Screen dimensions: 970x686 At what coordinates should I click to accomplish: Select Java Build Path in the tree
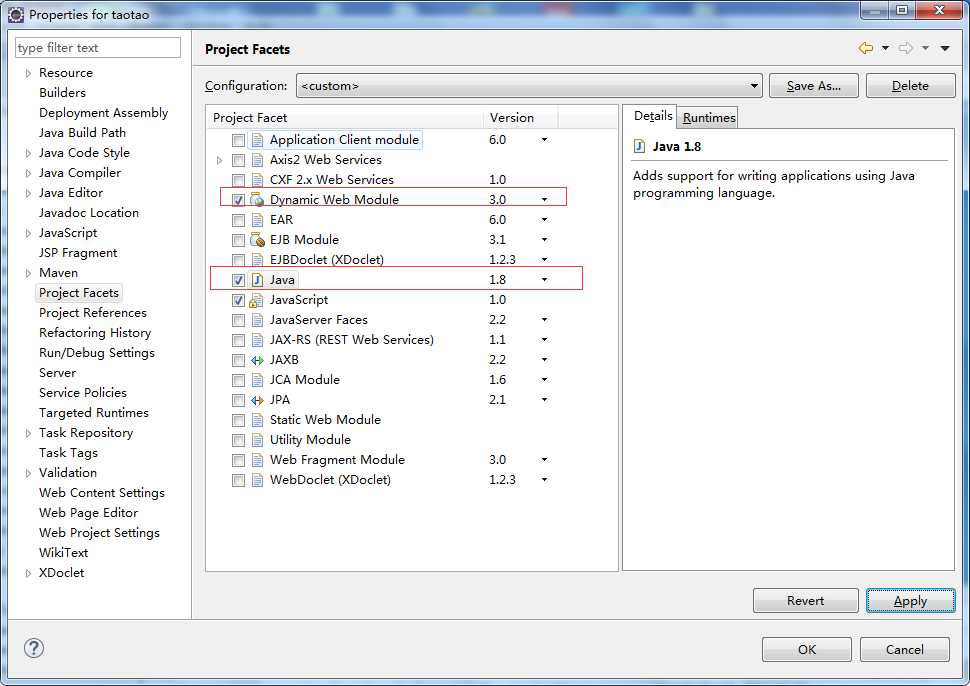click(82, 132)
